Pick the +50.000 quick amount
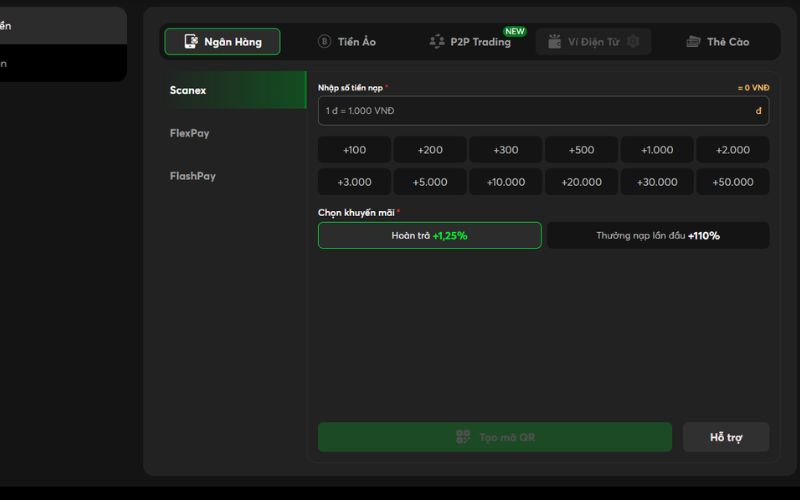This screenshot has width=800, height=500. tap(733, 182)
